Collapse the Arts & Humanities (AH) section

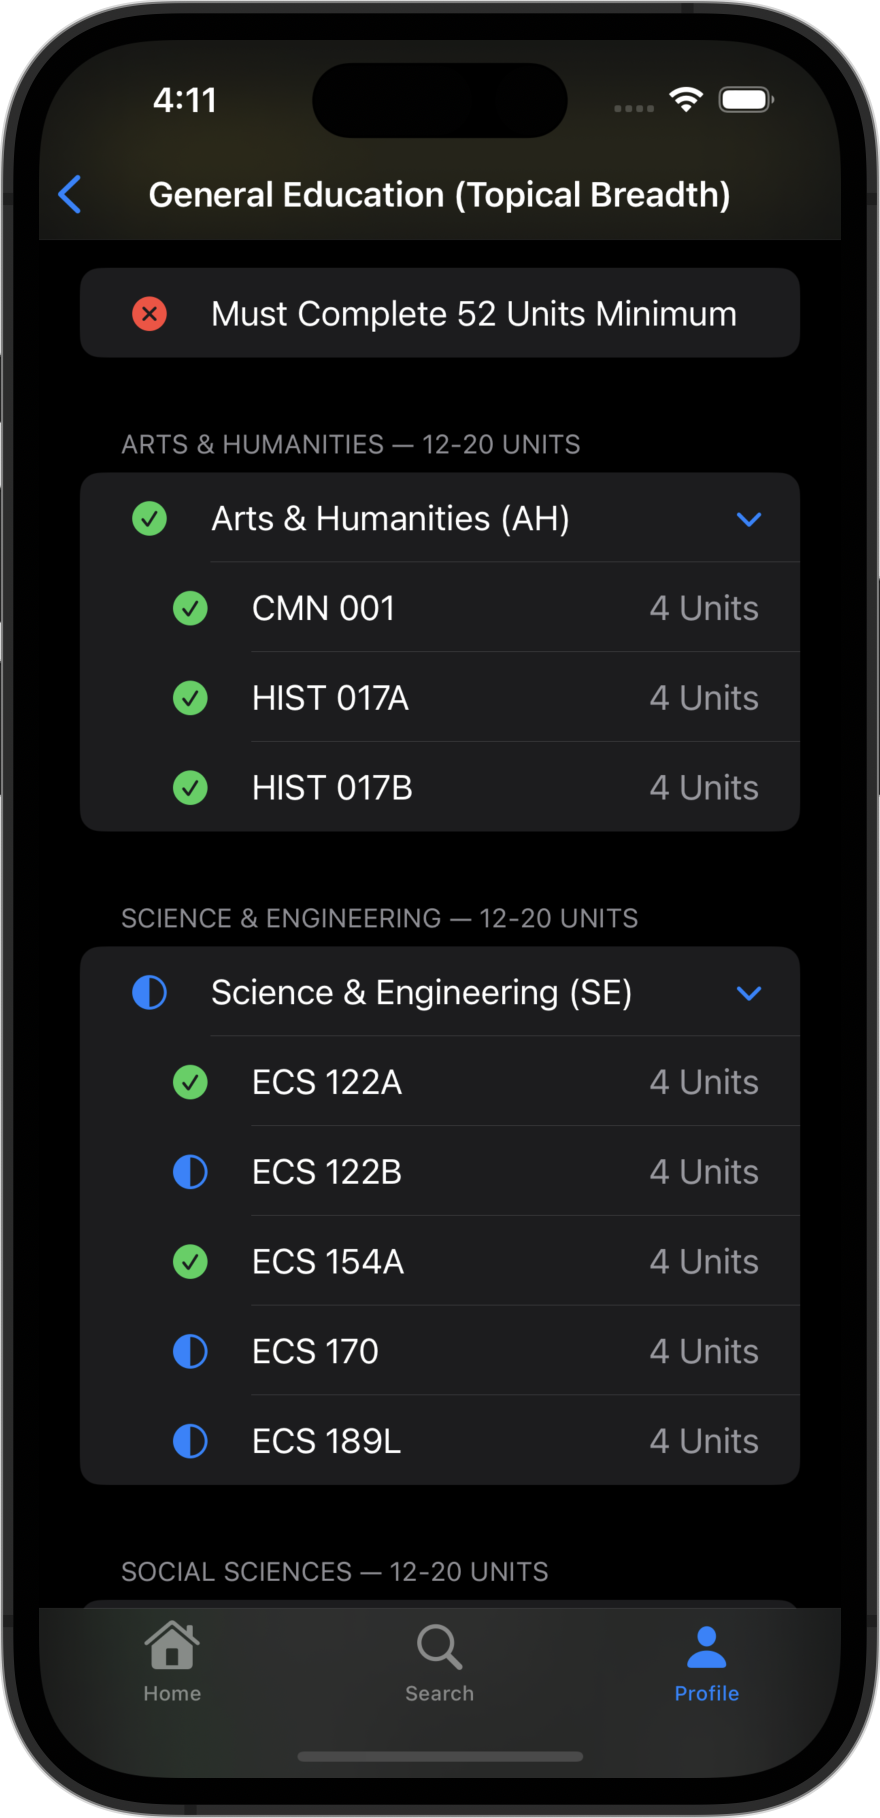point(749,519)
